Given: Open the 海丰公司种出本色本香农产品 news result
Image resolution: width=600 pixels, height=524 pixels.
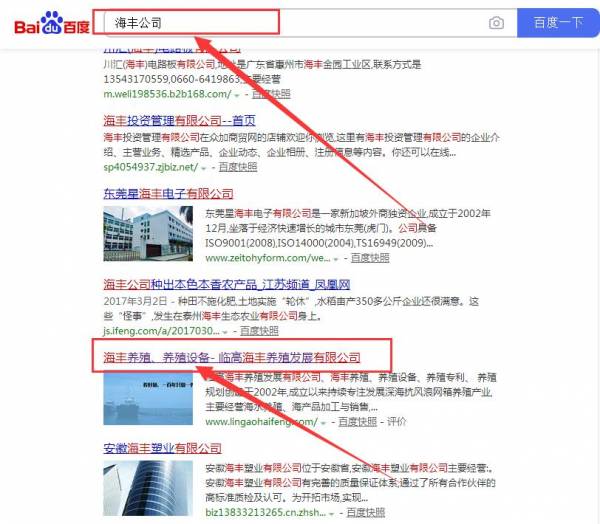Looking at the screenshot, I should coord(227,284).
